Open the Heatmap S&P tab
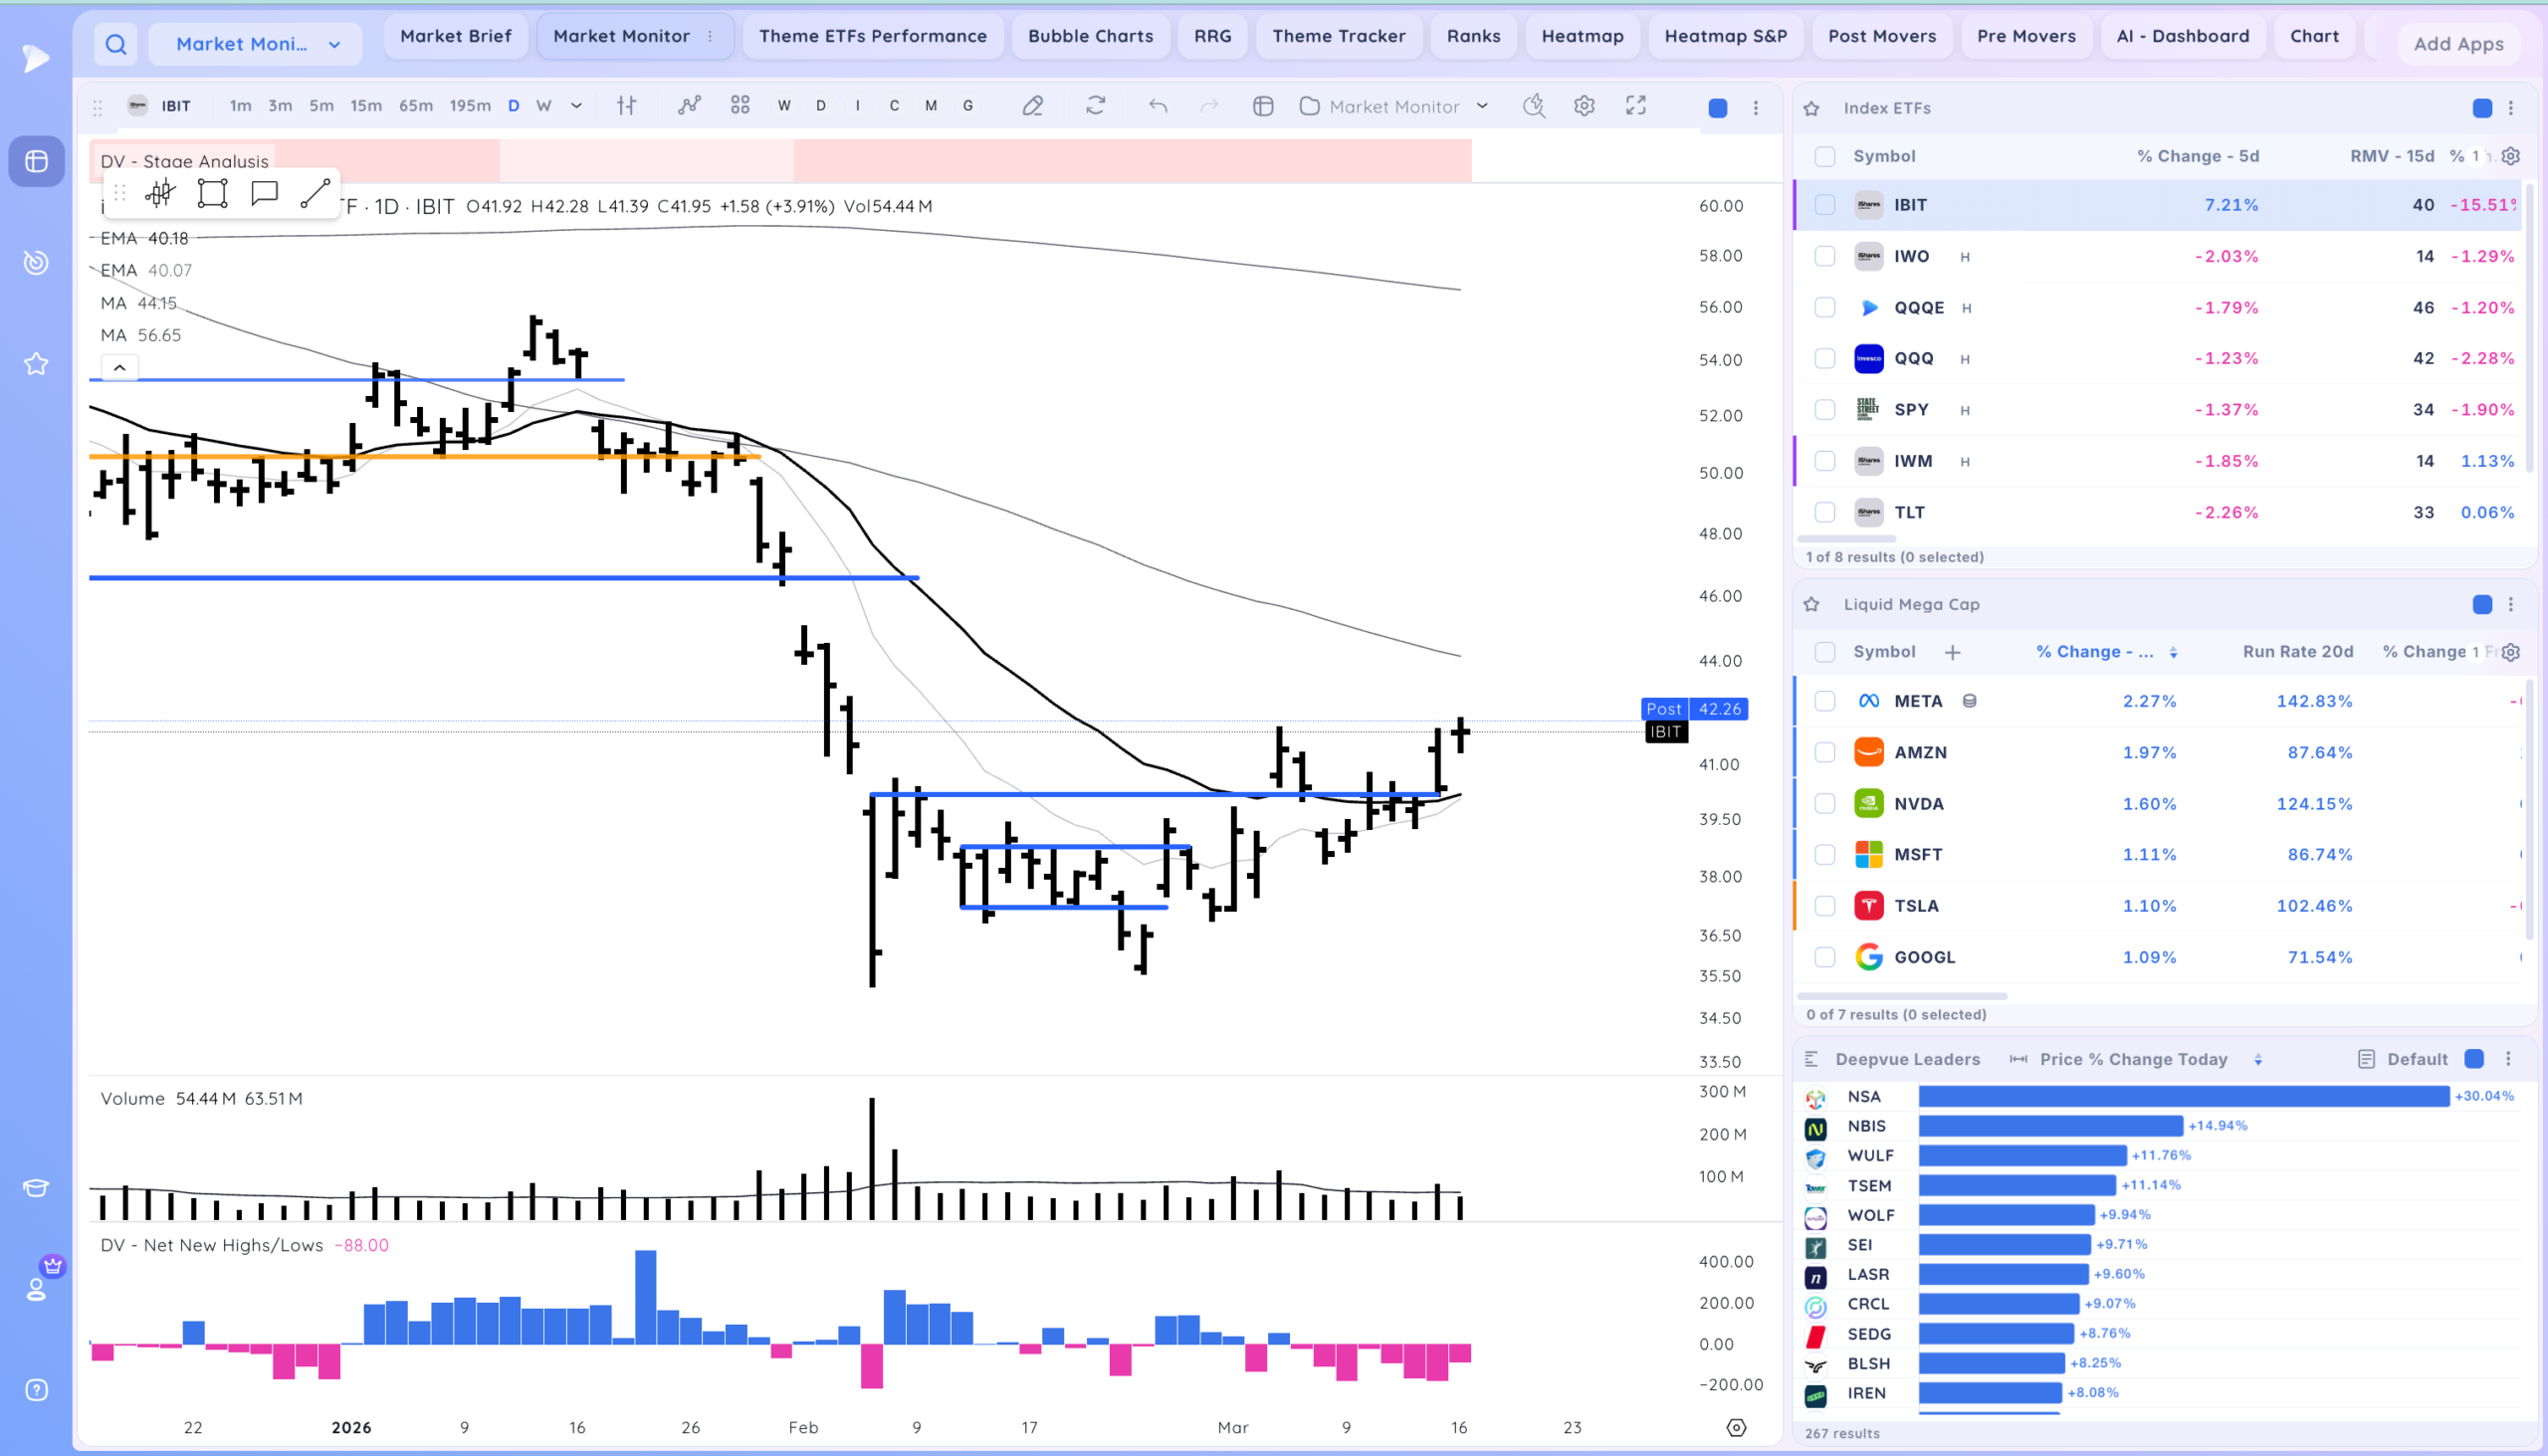Viewport: 2548px width, 1456px height. [x=1725, y=36]
